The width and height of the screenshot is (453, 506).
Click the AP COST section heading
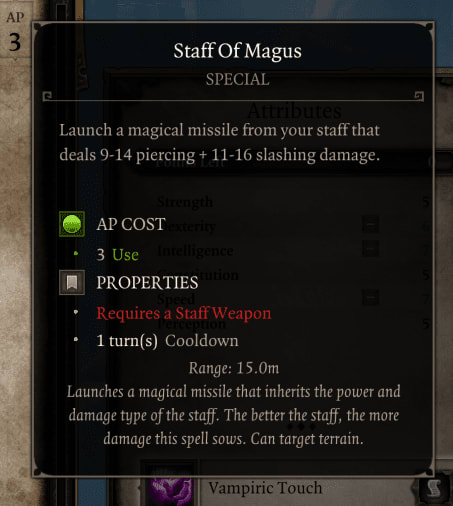131,224
